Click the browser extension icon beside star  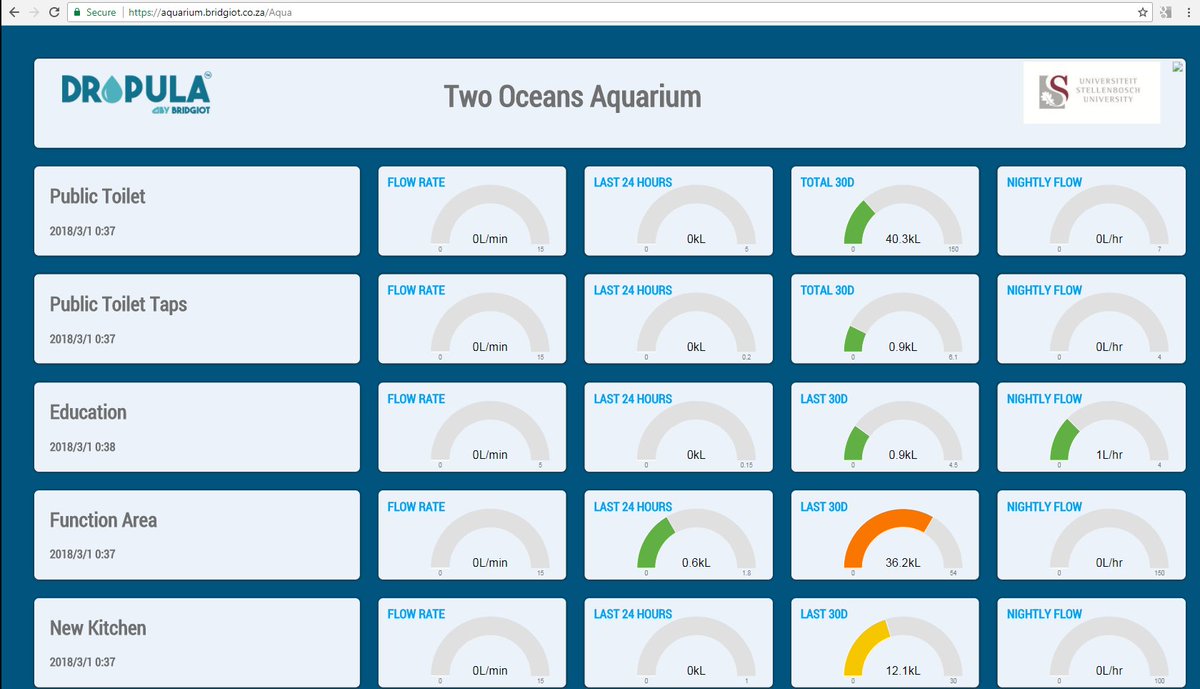1166,13
